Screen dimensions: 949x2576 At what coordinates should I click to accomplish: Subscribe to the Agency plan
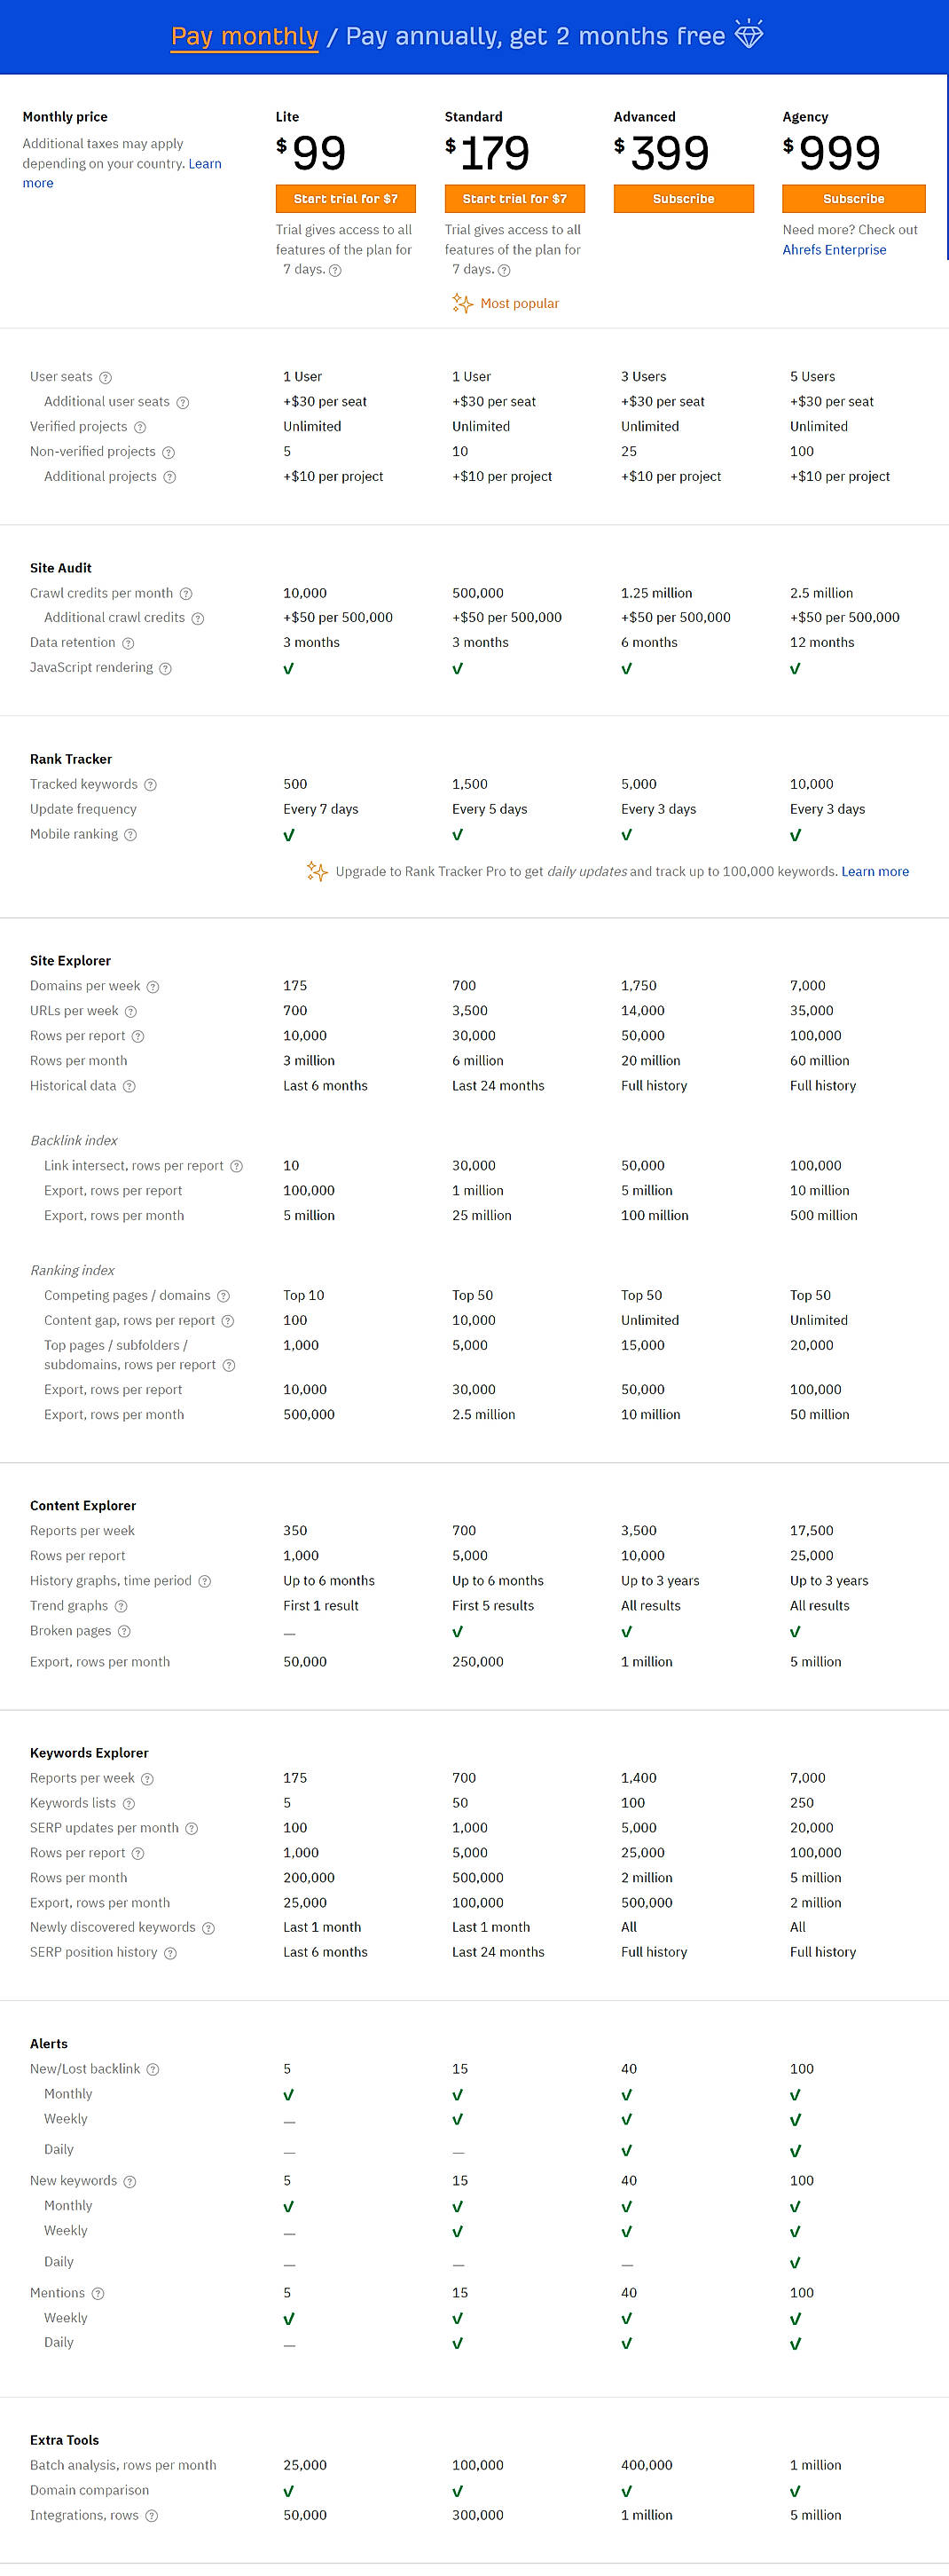point(853,199)
